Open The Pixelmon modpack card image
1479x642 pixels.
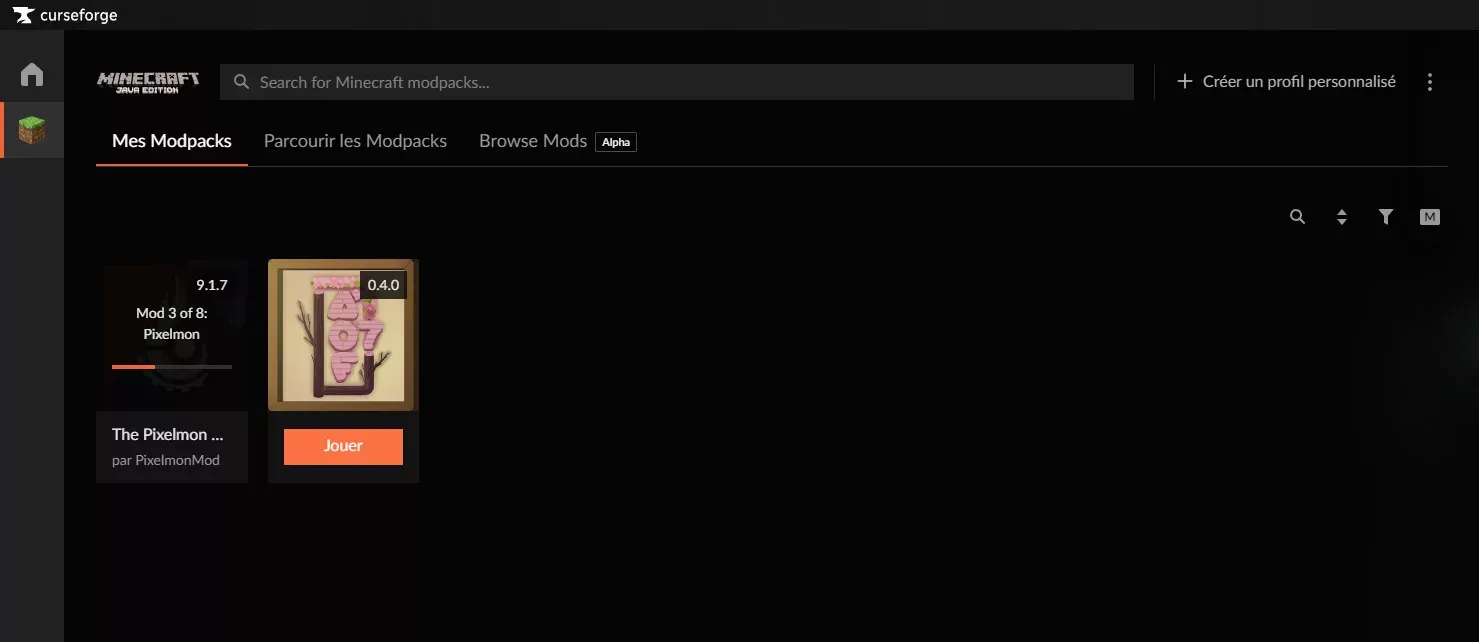[172, 335]
